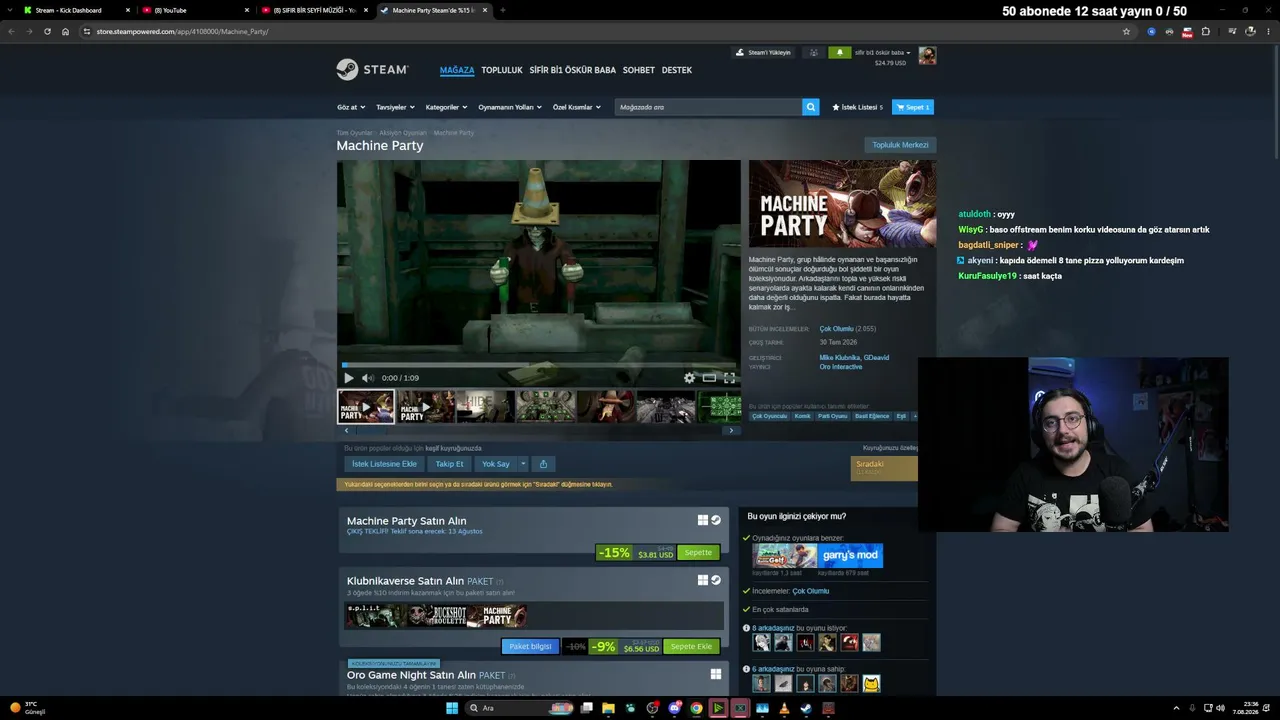Image resolution: width=1280 pixels, height=720 pixels.
Task: Click the Mağazada ara search field
Action: coord(709,107)
